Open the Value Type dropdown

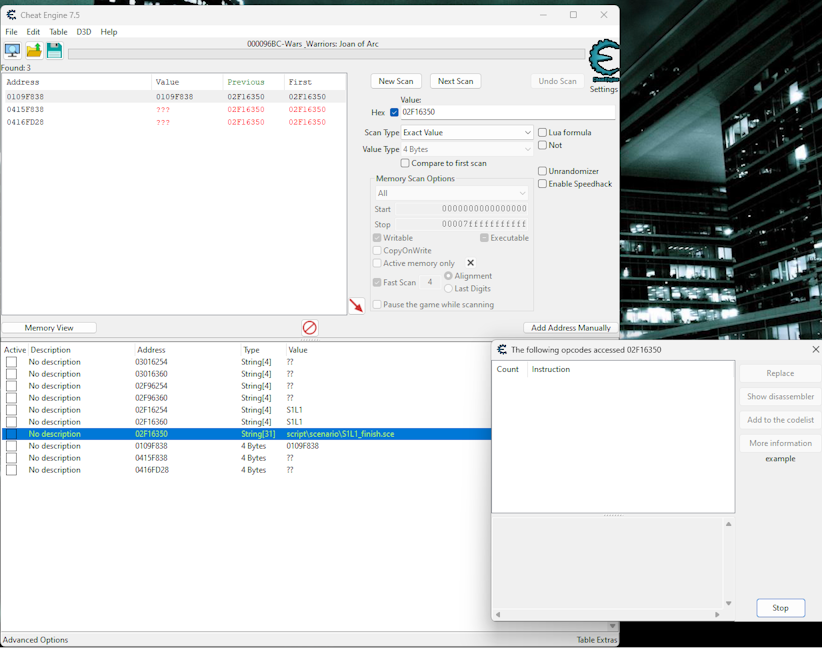point(467,150)
